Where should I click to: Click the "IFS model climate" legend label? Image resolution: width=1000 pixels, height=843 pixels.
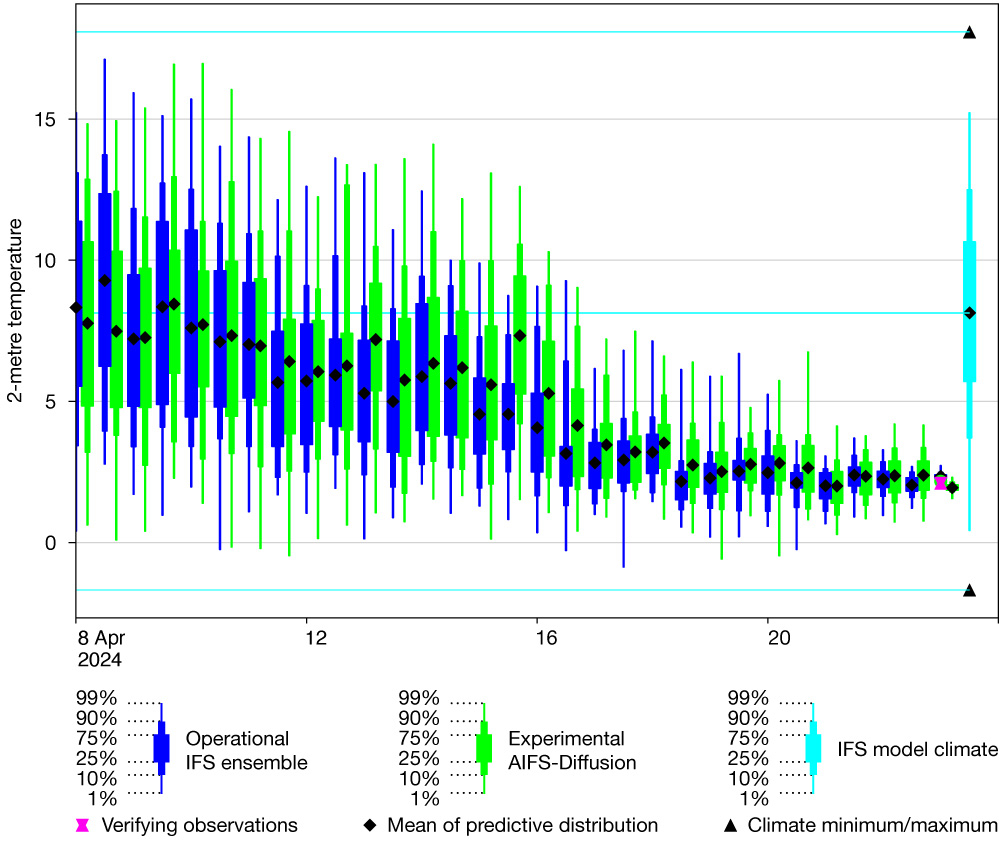tap(918, 749)
